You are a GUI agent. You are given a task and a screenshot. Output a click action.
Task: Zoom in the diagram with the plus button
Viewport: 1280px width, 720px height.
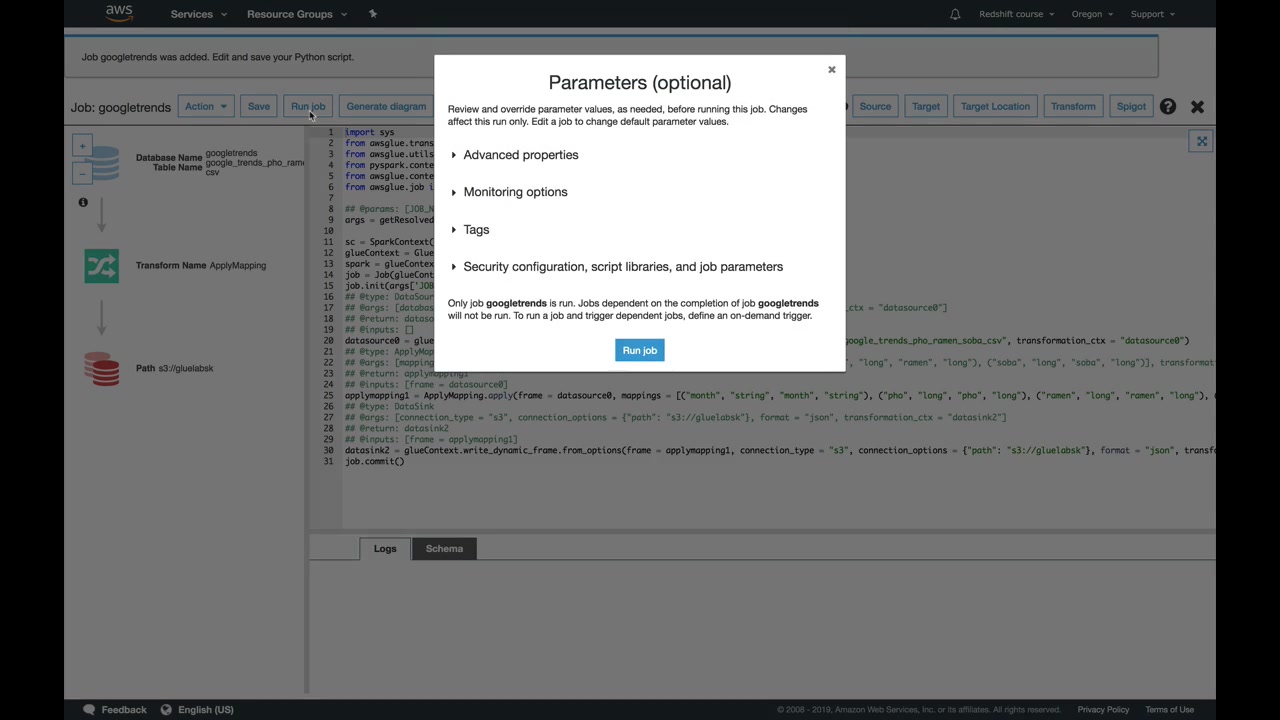tap(83, 146)
